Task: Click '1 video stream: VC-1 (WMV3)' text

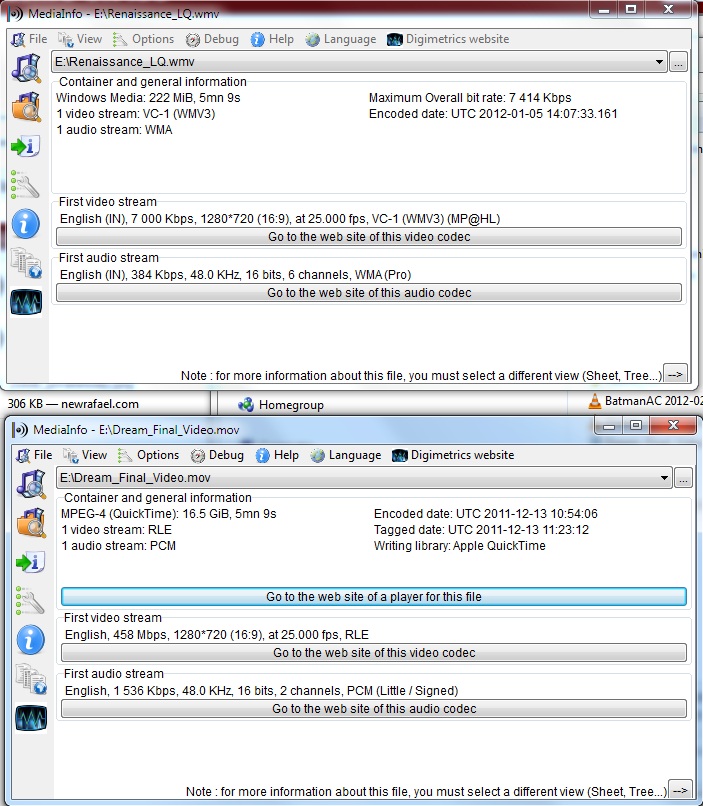Action: [136, 114]
